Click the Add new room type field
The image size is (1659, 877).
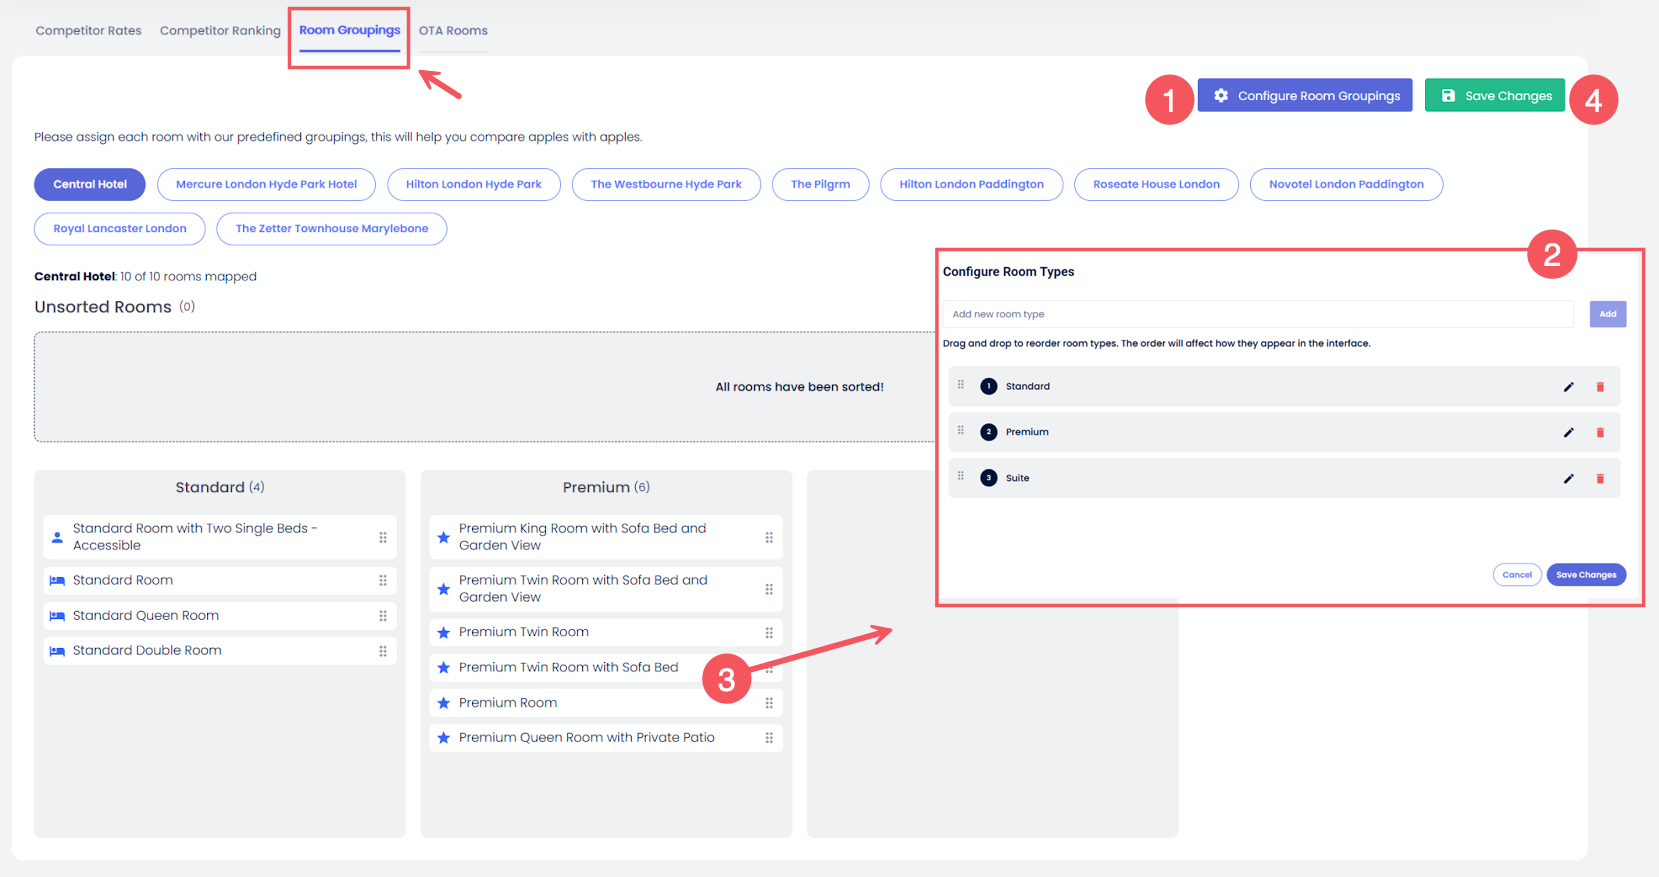point(1258,314)
